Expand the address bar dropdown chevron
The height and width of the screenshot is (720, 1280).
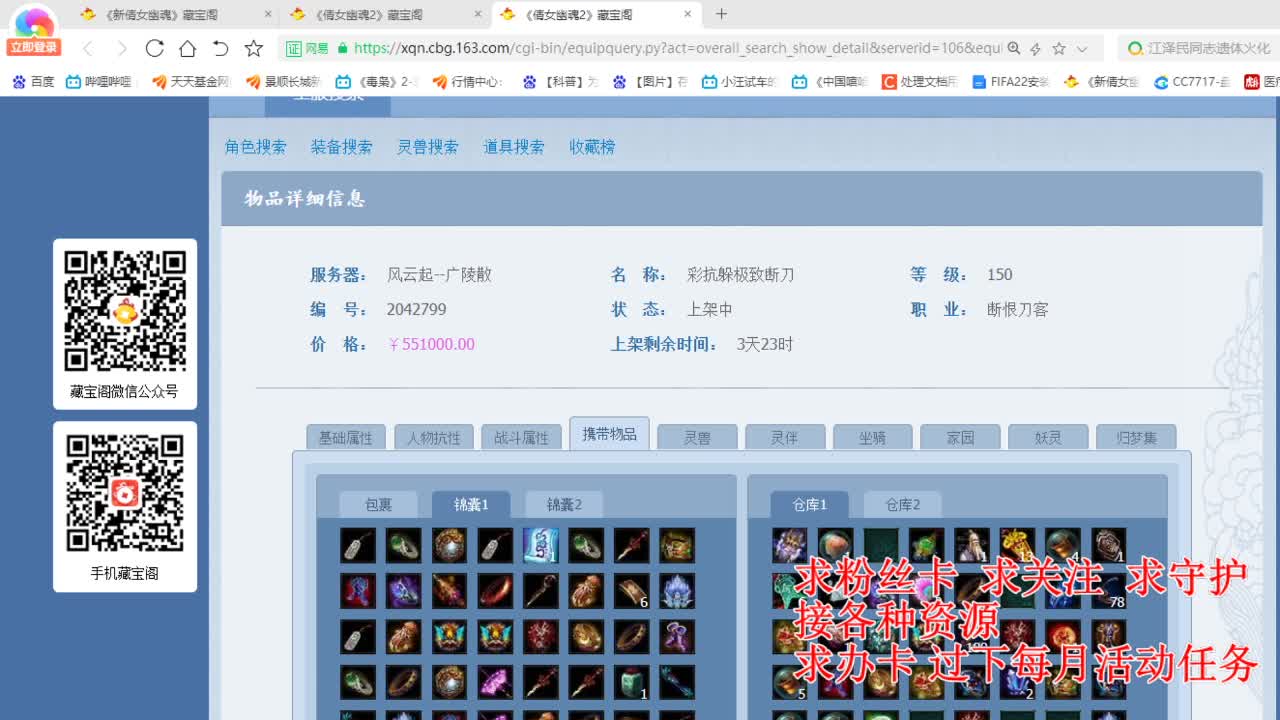coord(1081,49)
